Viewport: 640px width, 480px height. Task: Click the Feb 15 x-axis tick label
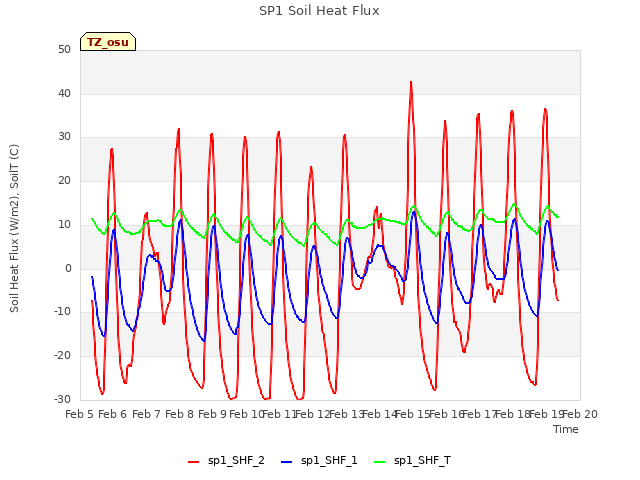click(x=413, y=414)
